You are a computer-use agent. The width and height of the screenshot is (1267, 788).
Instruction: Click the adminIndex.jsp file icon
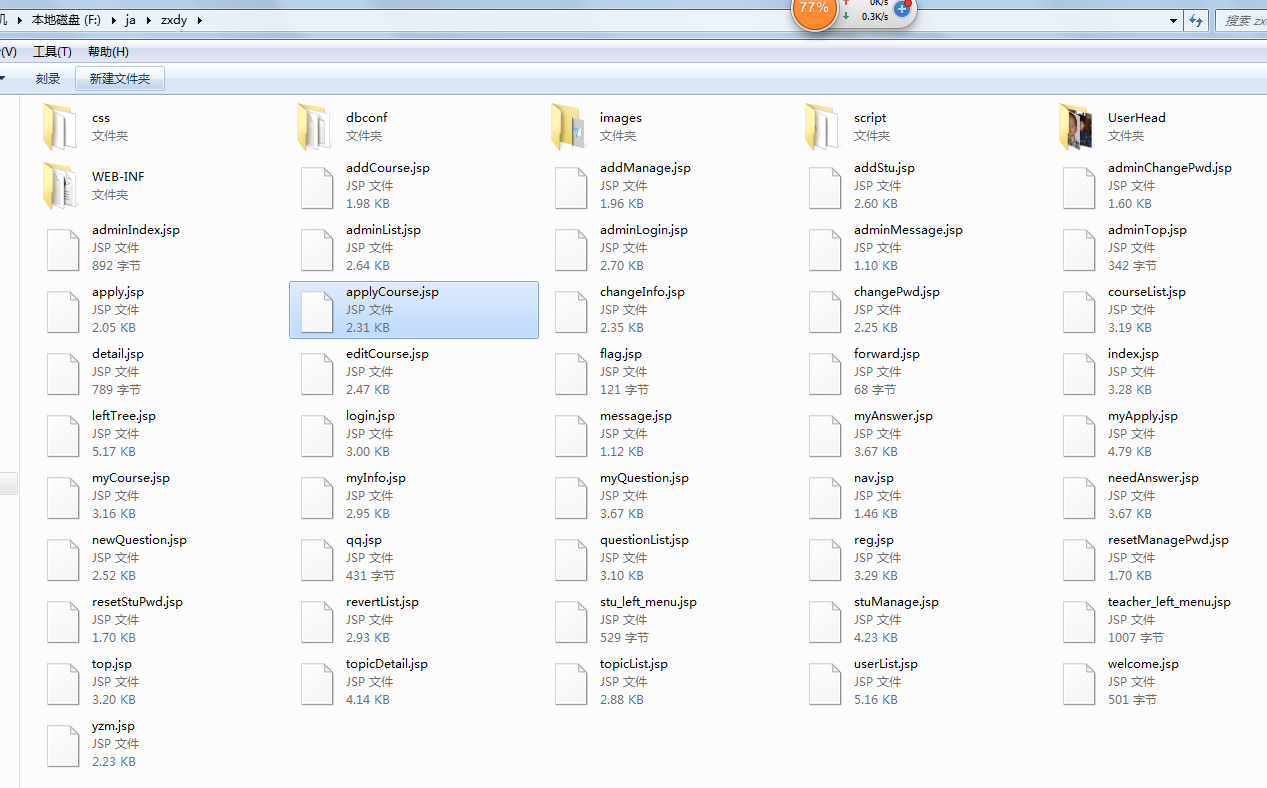[x=63, y=249]
